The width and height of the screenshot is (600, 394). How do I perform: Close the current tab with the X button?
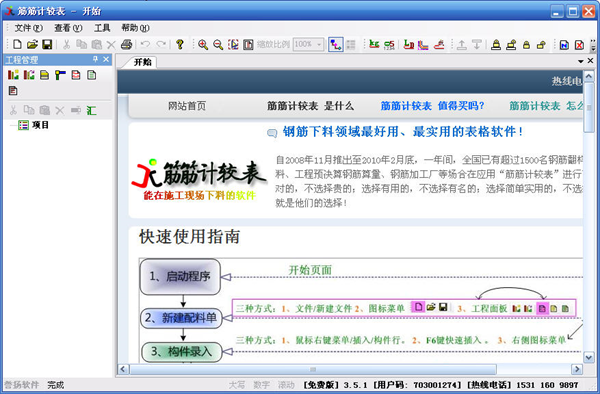[590, 61]
